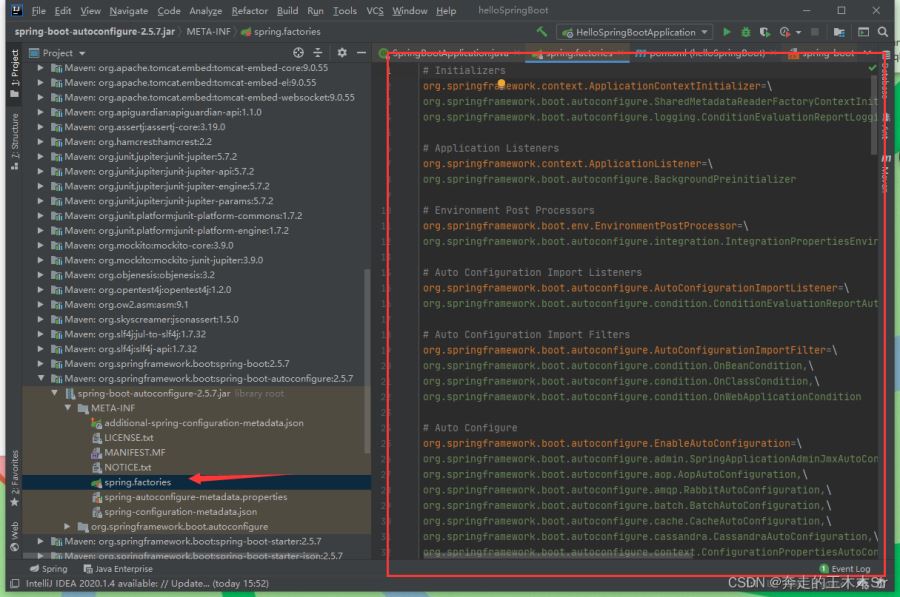The image size is (900, 597).
Task: Open the HelloSpringBootApplication run configuration dropdown
Action: pos(635,32)
